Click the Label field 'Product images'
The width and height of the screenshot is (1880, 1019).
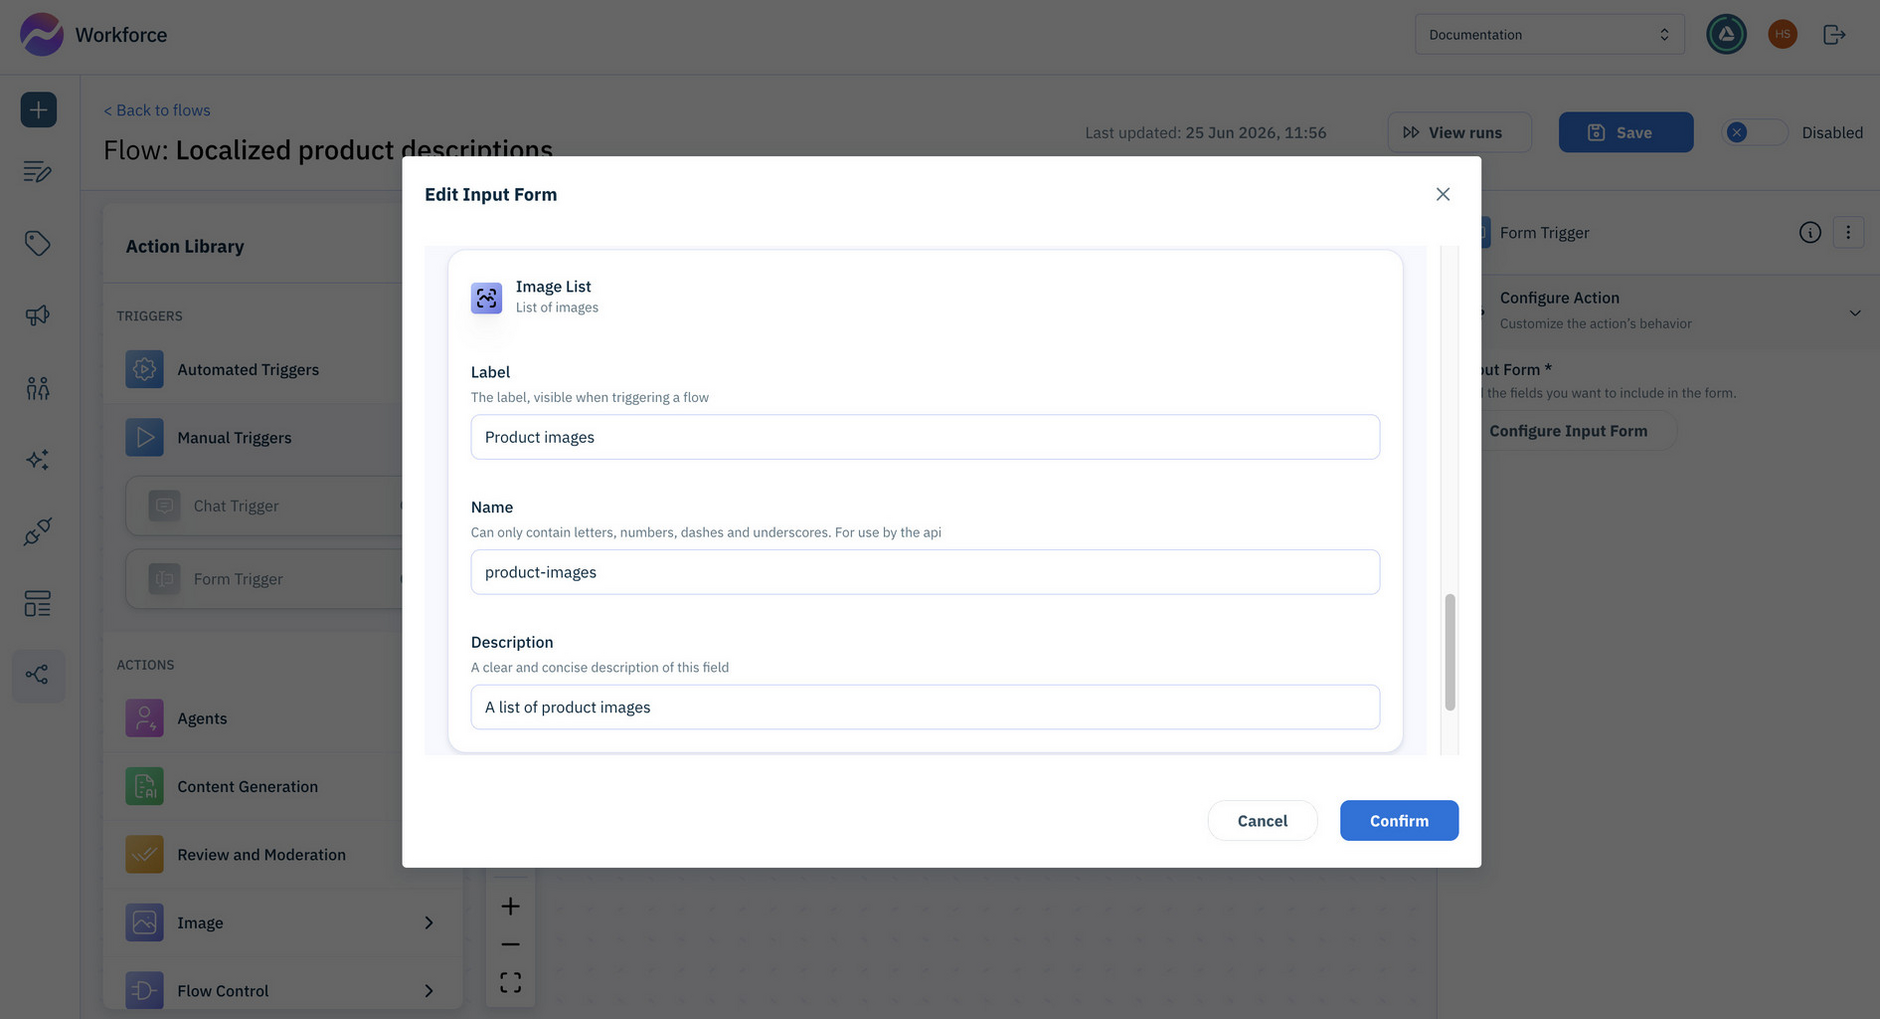[925, 438]
